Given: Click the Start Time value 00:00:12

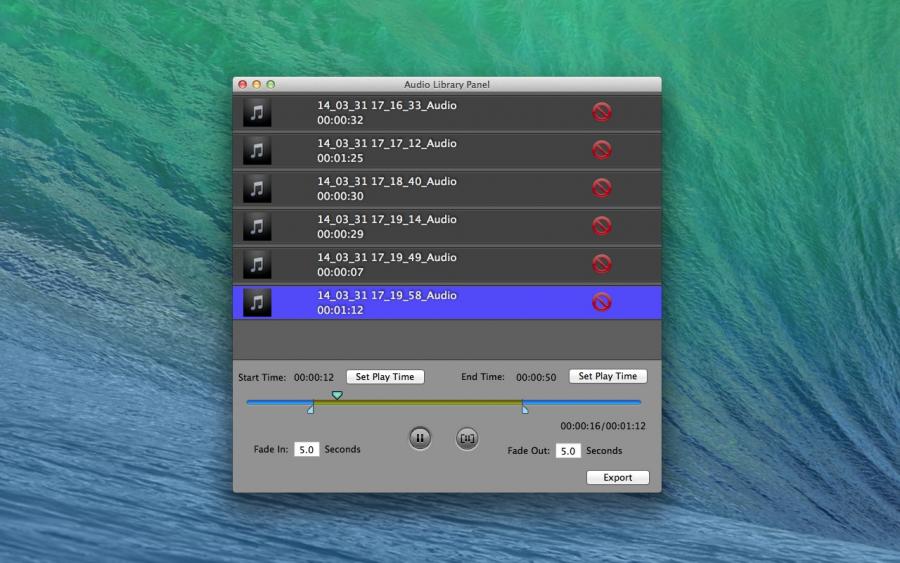Looking at the screenshot, I should click(314, 378).
